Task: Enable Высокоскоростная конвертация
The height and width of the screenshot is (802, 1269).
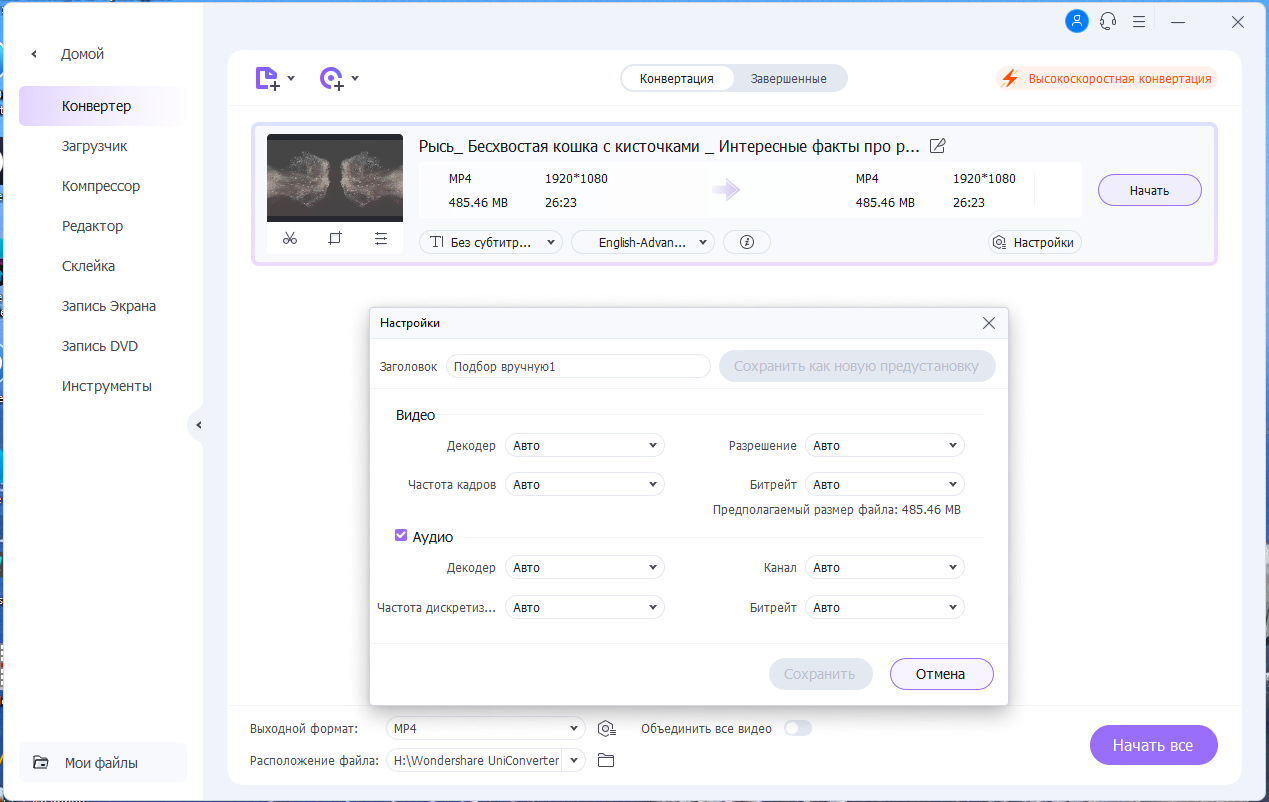Action: coord(1107,78)
